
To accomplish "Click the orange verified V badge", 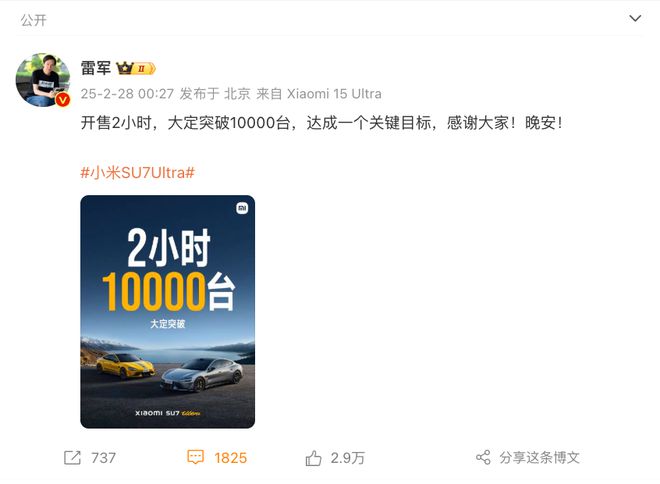I will 63,99.
